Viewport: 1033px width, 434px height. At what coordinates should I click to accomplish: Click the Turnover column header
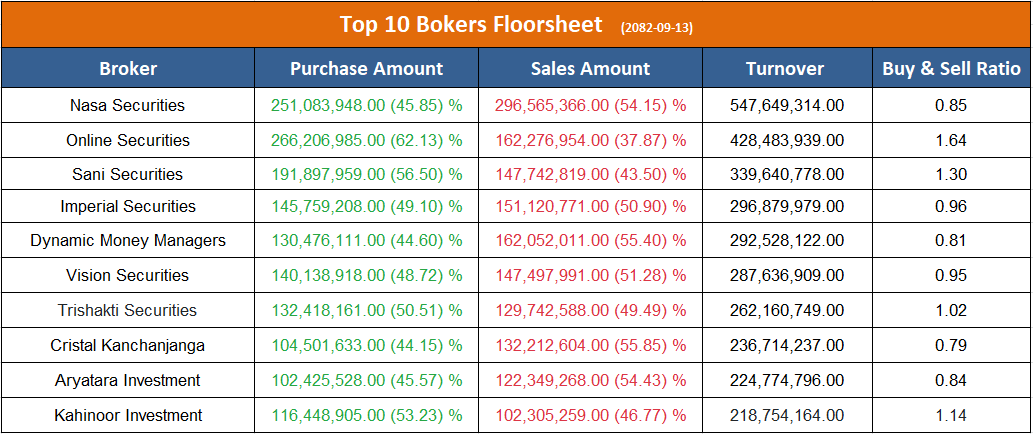[x=785, y=69]
